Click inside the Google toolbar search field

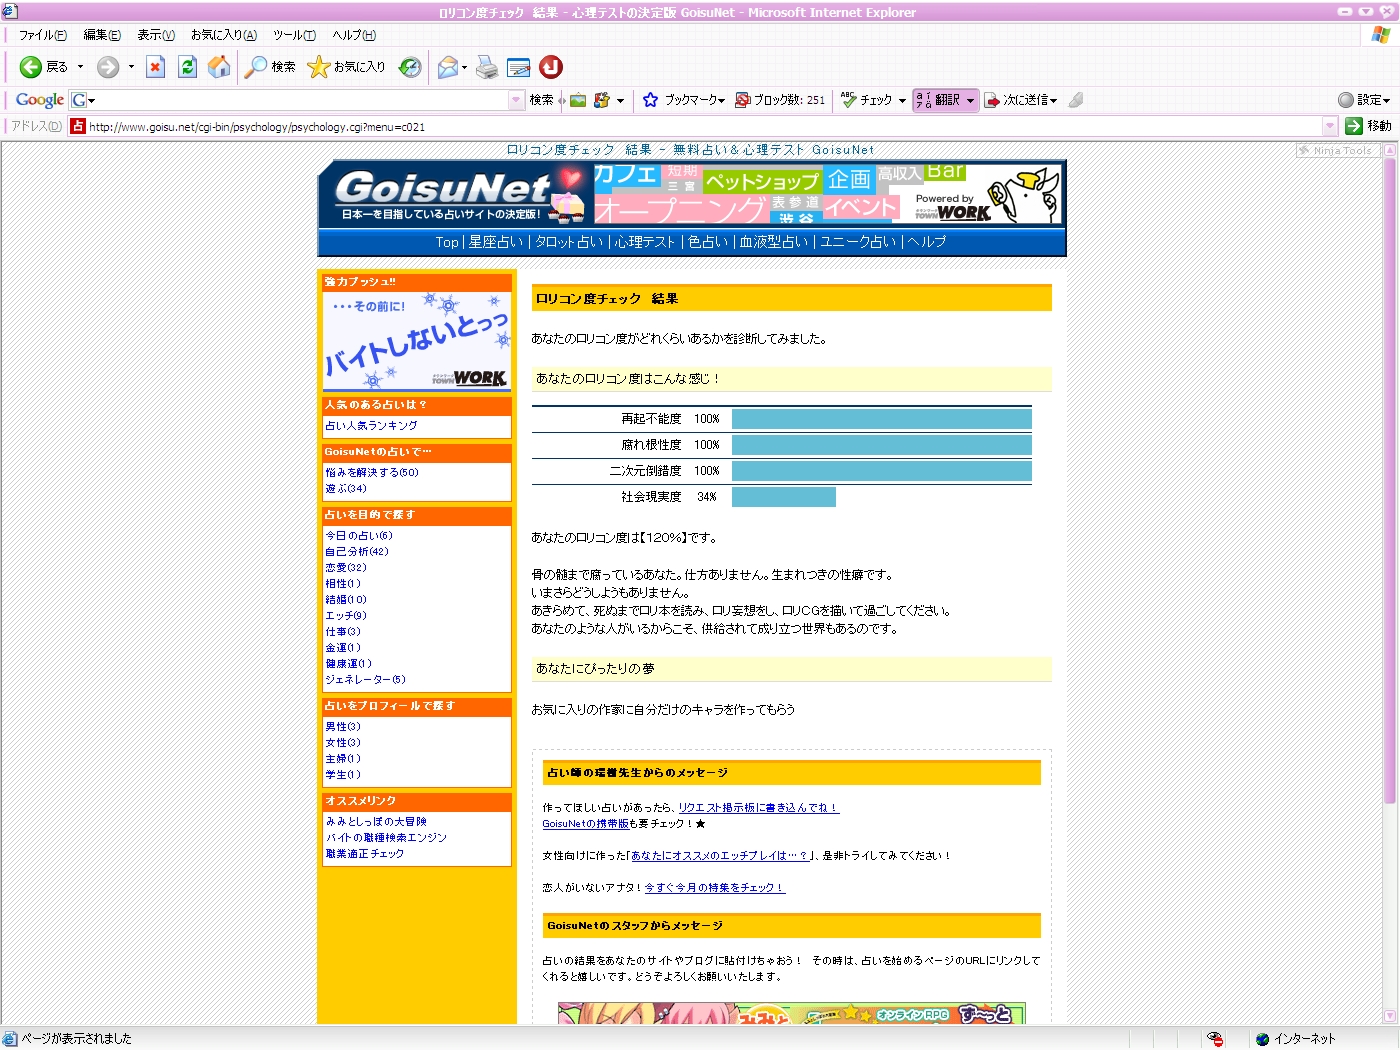coord(304,100)
